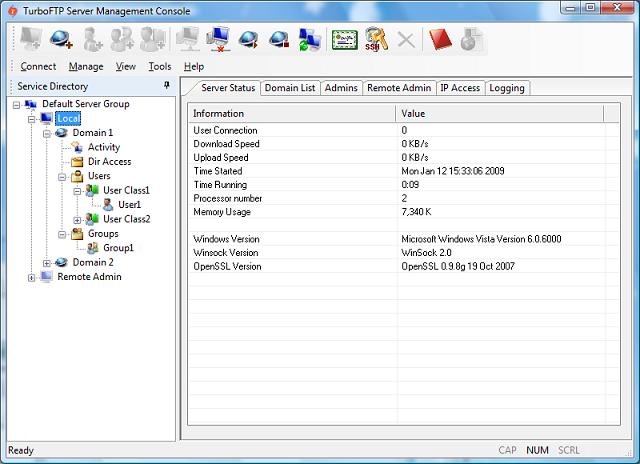Open the Logging tab
The height and width of the screenshot is (464, 640).
point(507,88)
